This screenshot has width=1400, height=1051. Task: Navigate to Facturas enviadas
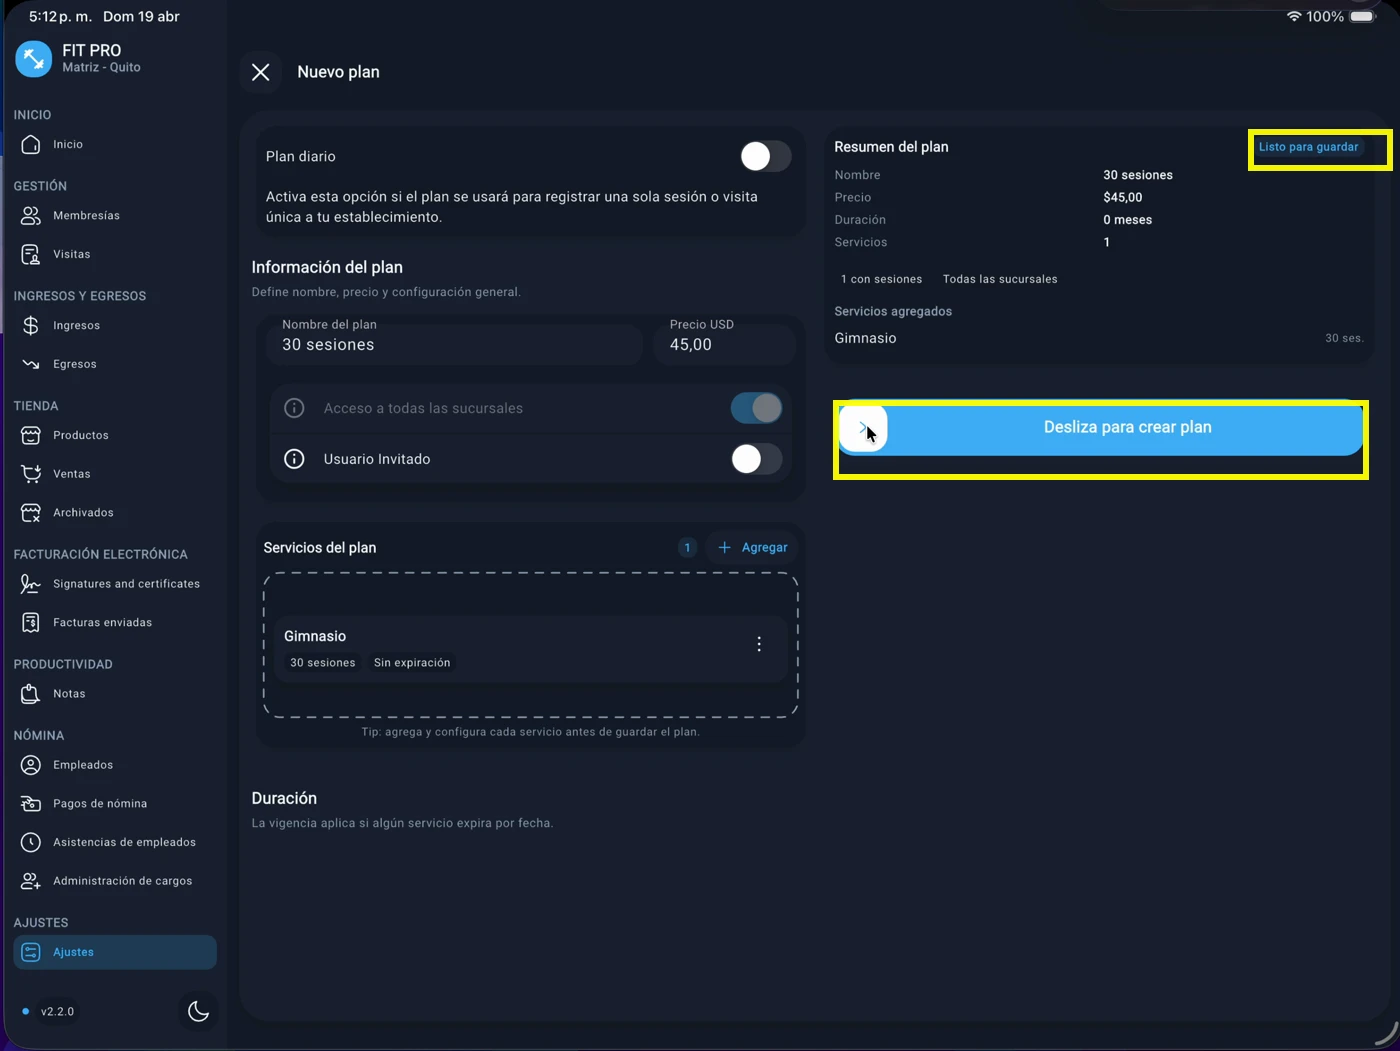click(x=102, y=622)
